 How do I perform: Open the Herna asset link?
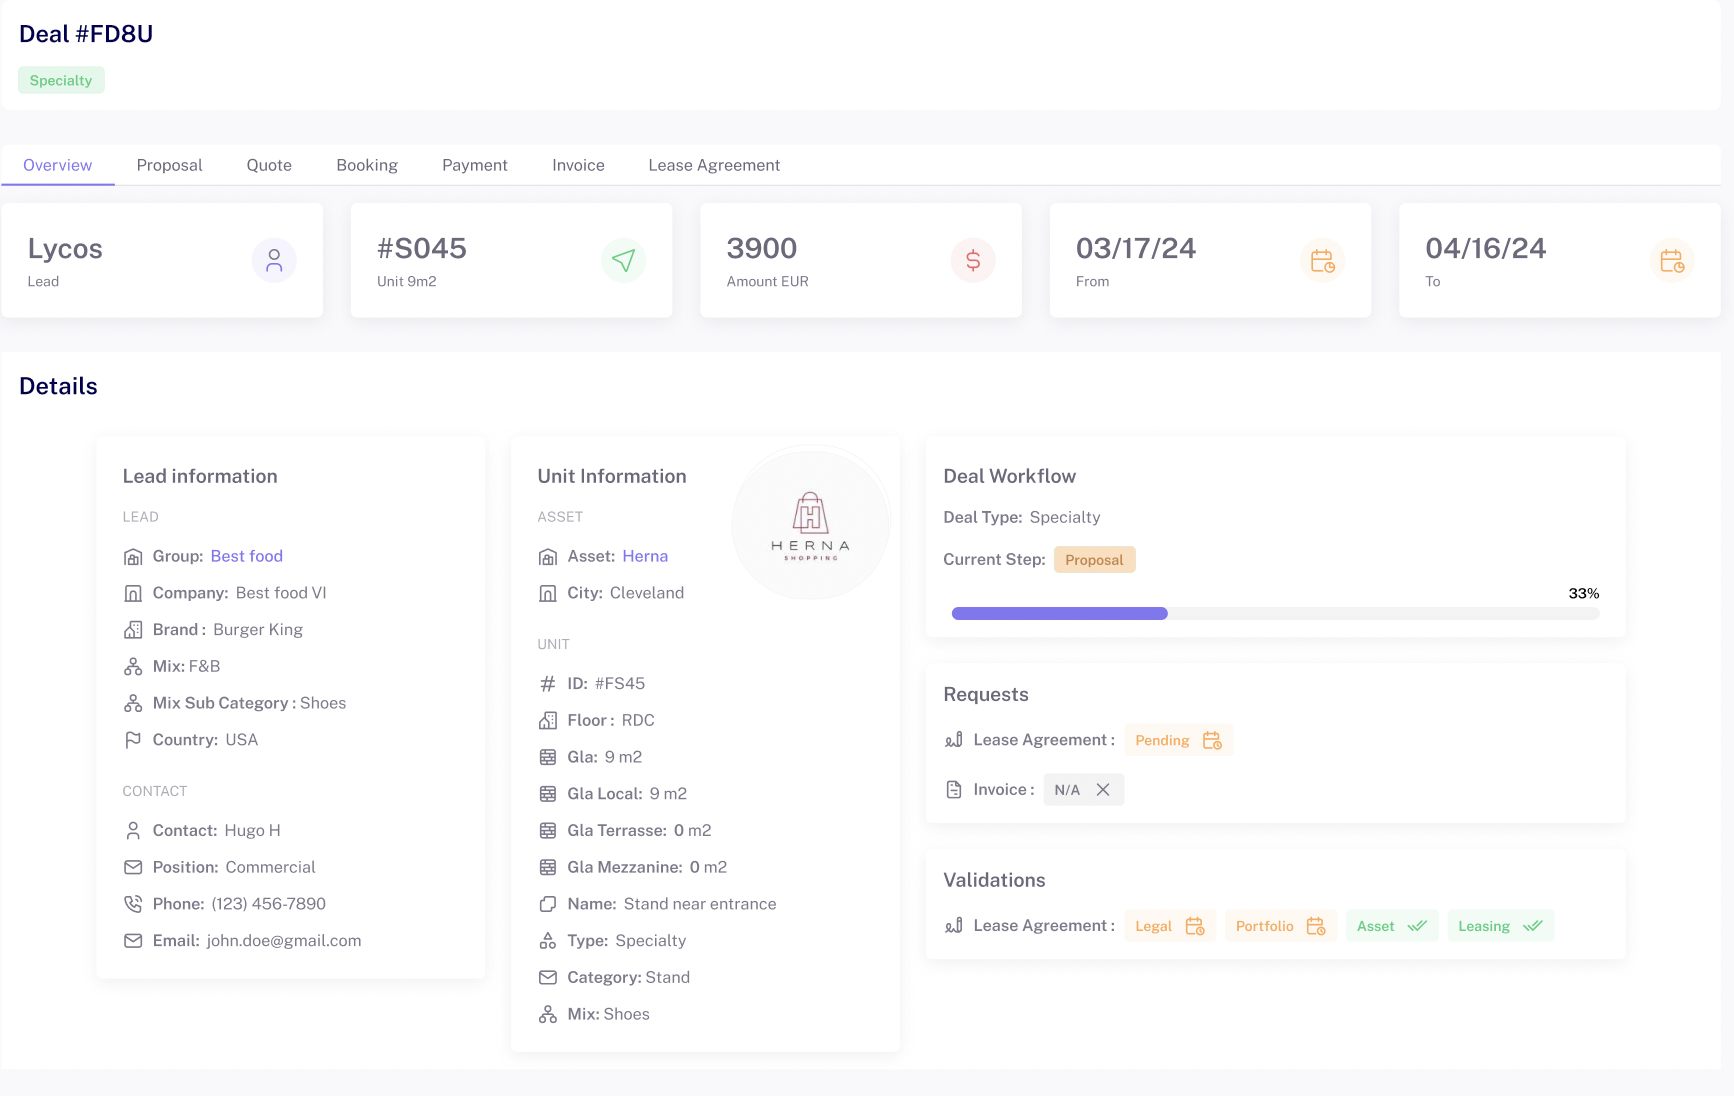tap(644, 556)
